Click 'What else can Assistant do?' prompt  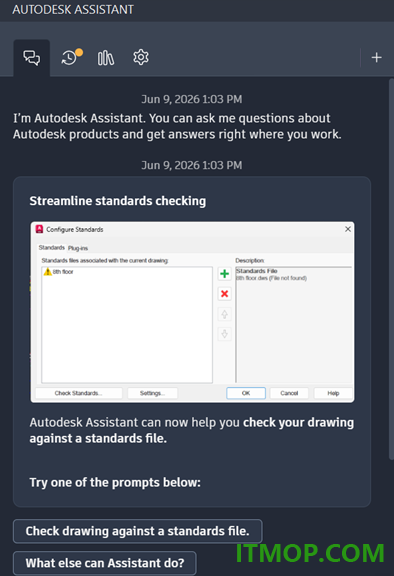105,563
